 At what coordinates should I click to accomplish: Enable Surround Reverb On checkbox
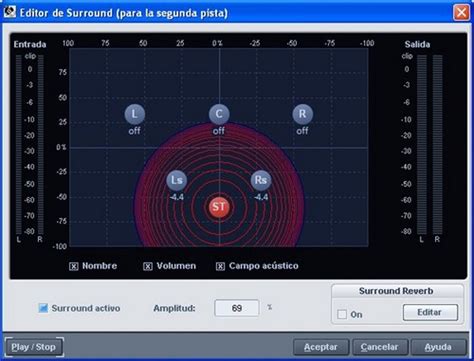click(342, 314)
